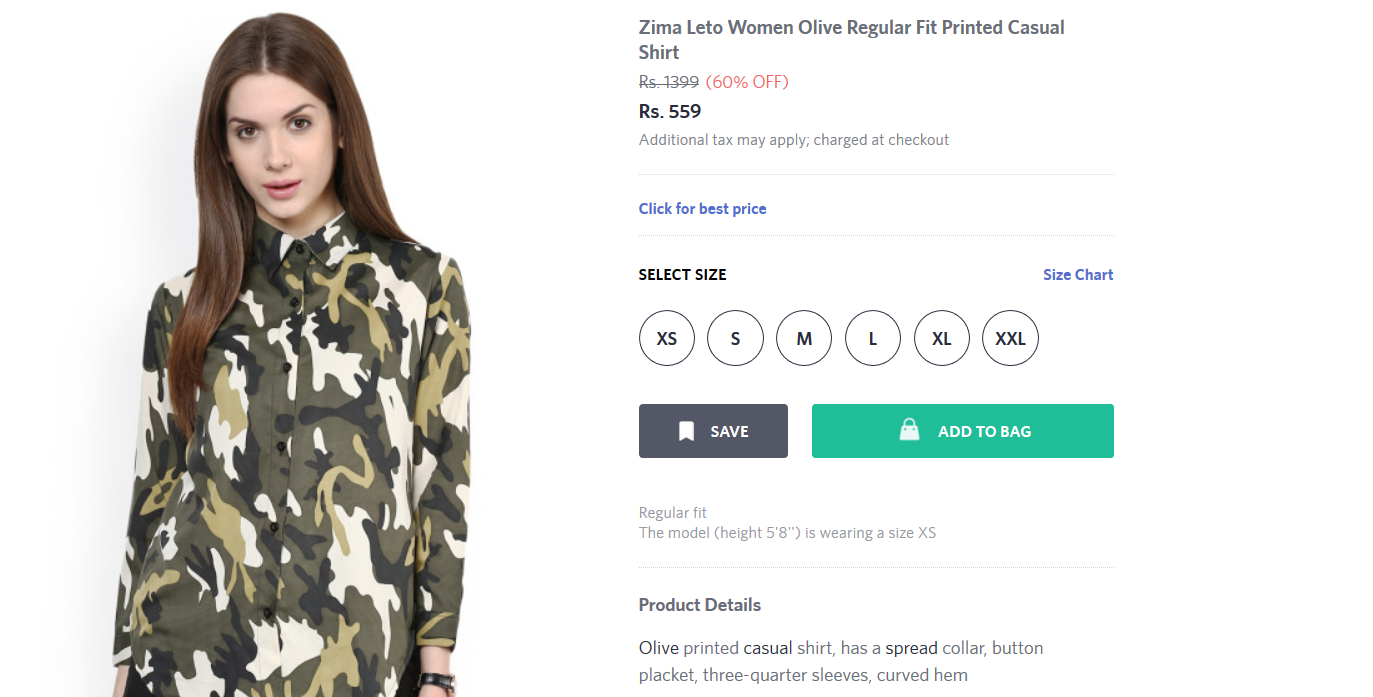Click the Product Details heading
Viewport: 1373px width, 697px height.
coord(699,605)
